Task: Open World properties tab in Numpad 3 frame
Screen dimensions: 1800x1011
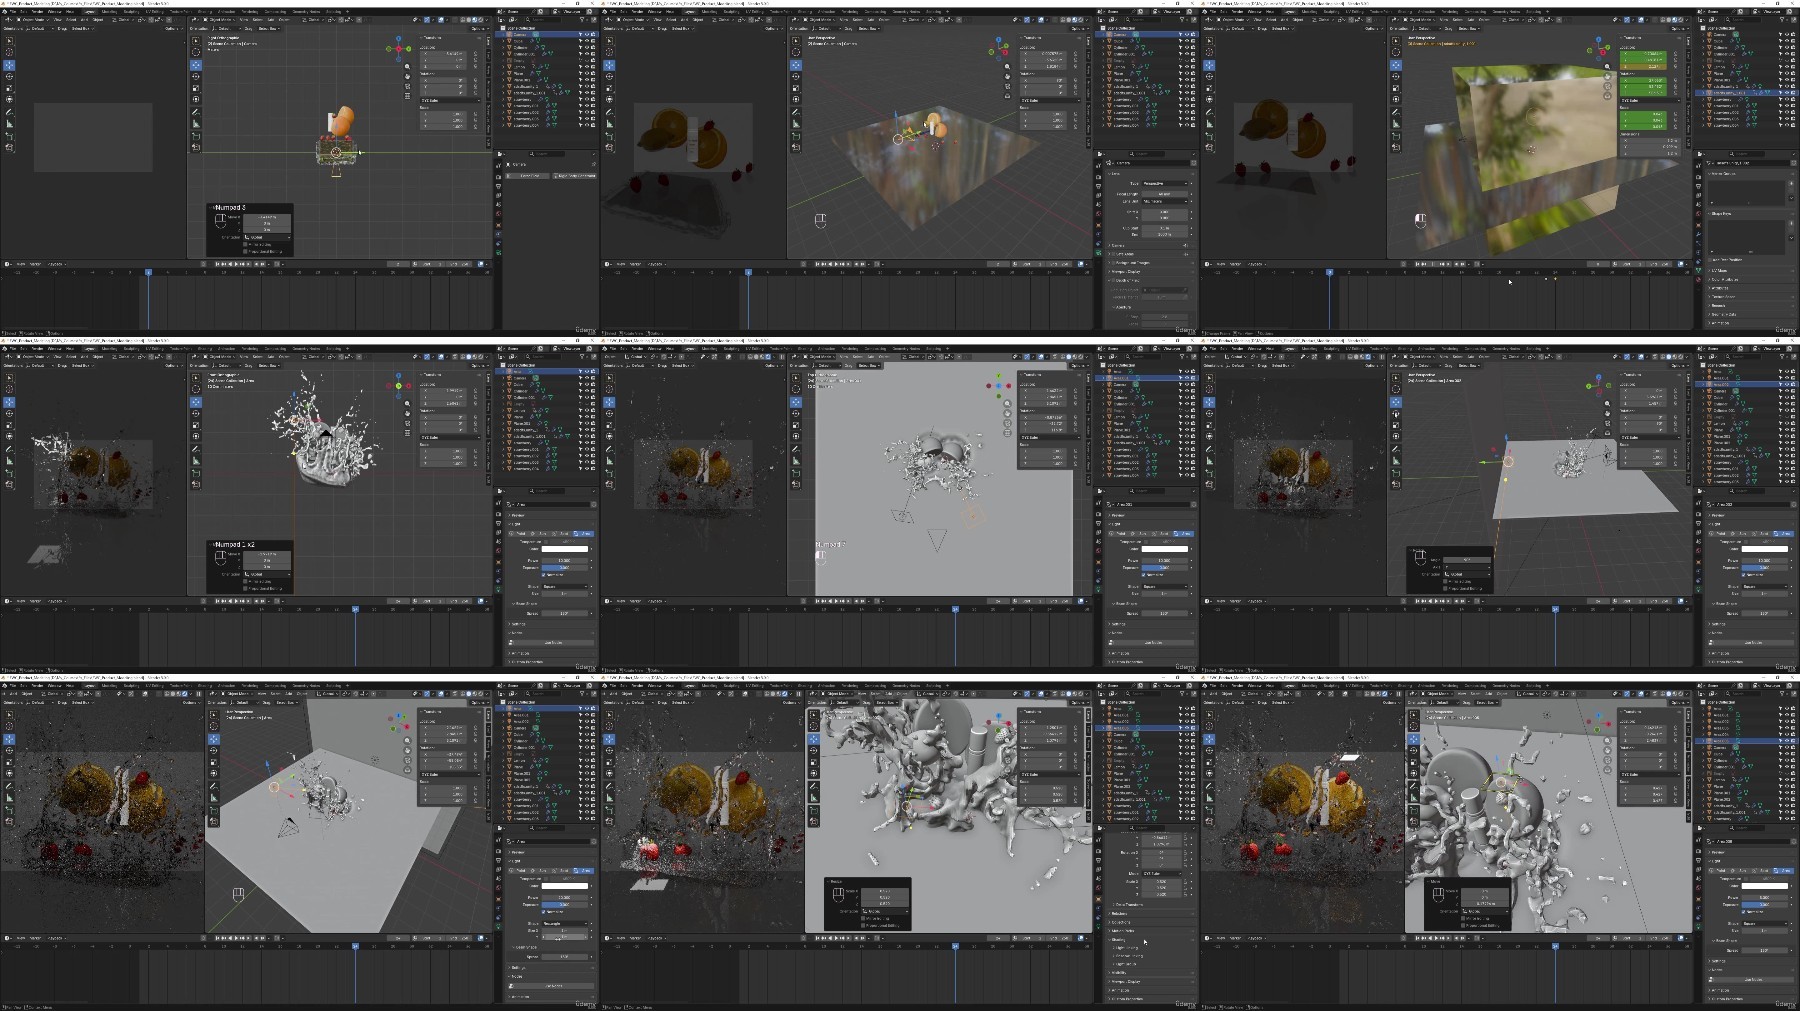Action: tap(499, 213)
